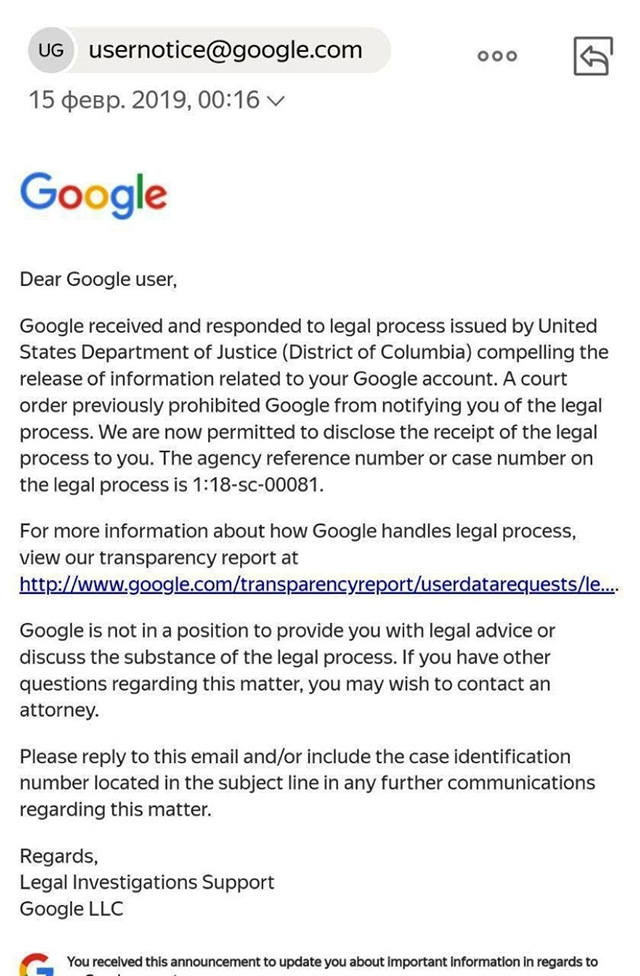Tap the UG sender avatar

(x=50, y=50)
